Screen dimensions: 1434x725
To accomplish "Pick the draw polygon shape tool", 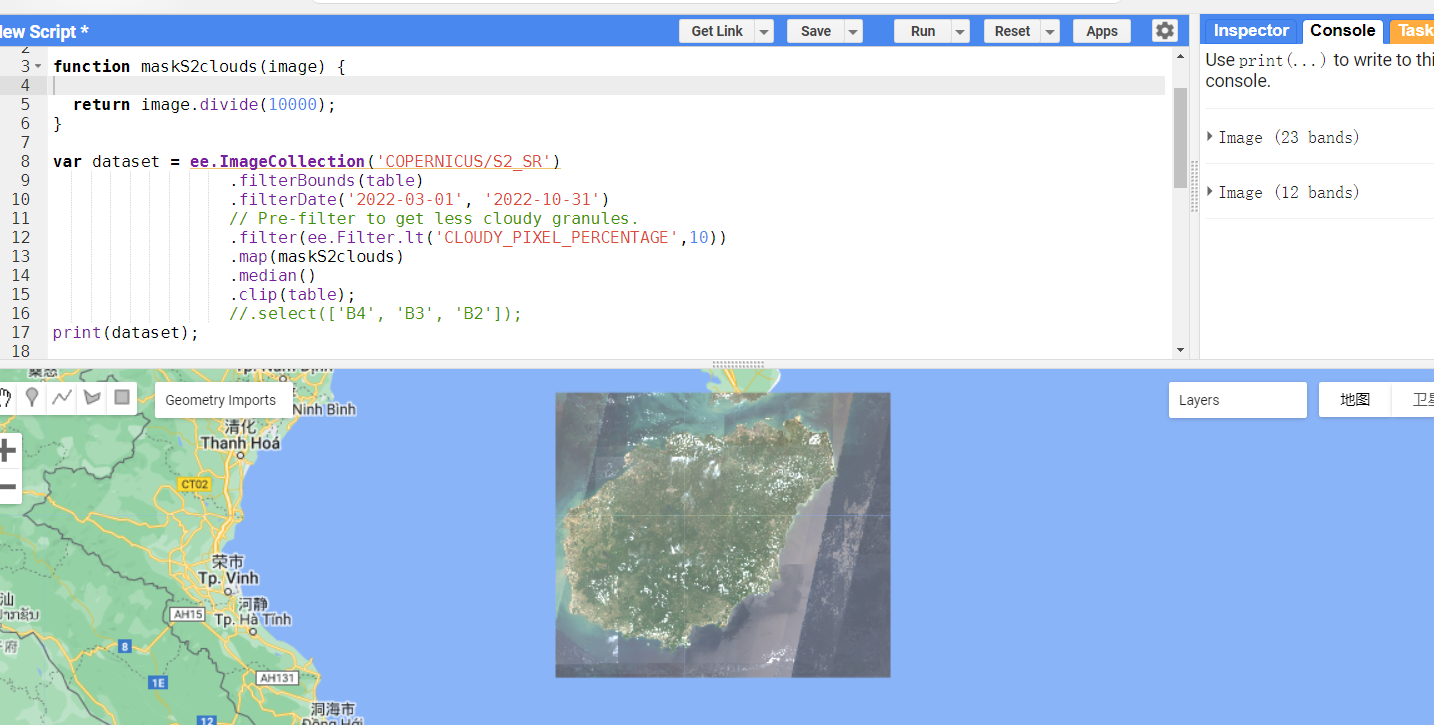I will 92,398.
